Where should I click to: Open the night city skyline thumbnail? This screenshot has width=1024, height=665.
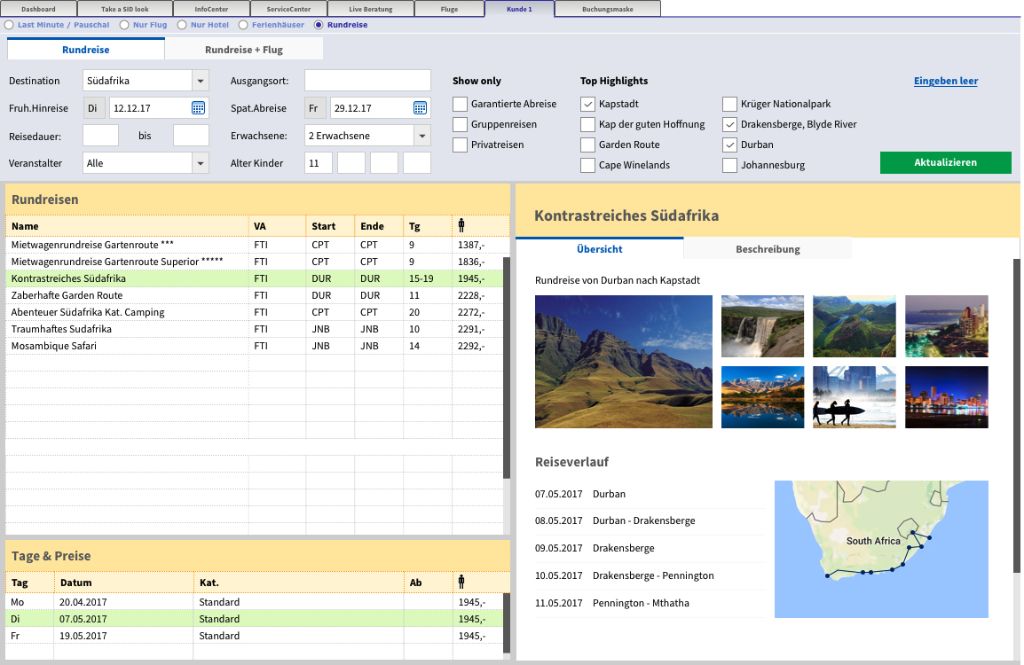946,397
